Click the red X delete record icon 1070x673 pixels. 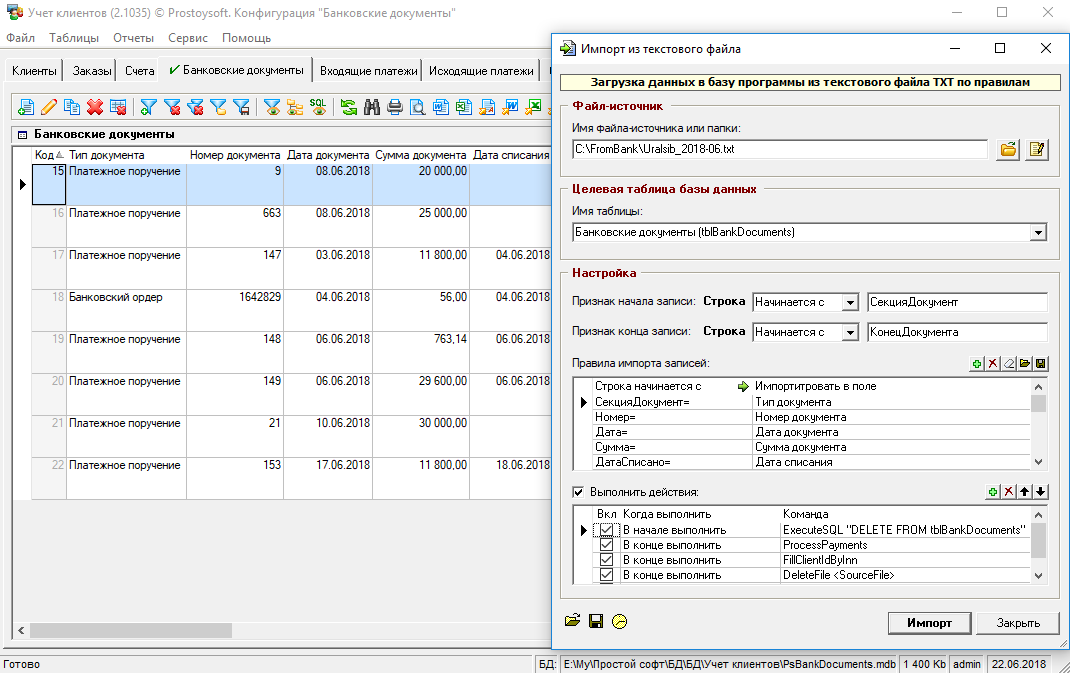point(95,107)
